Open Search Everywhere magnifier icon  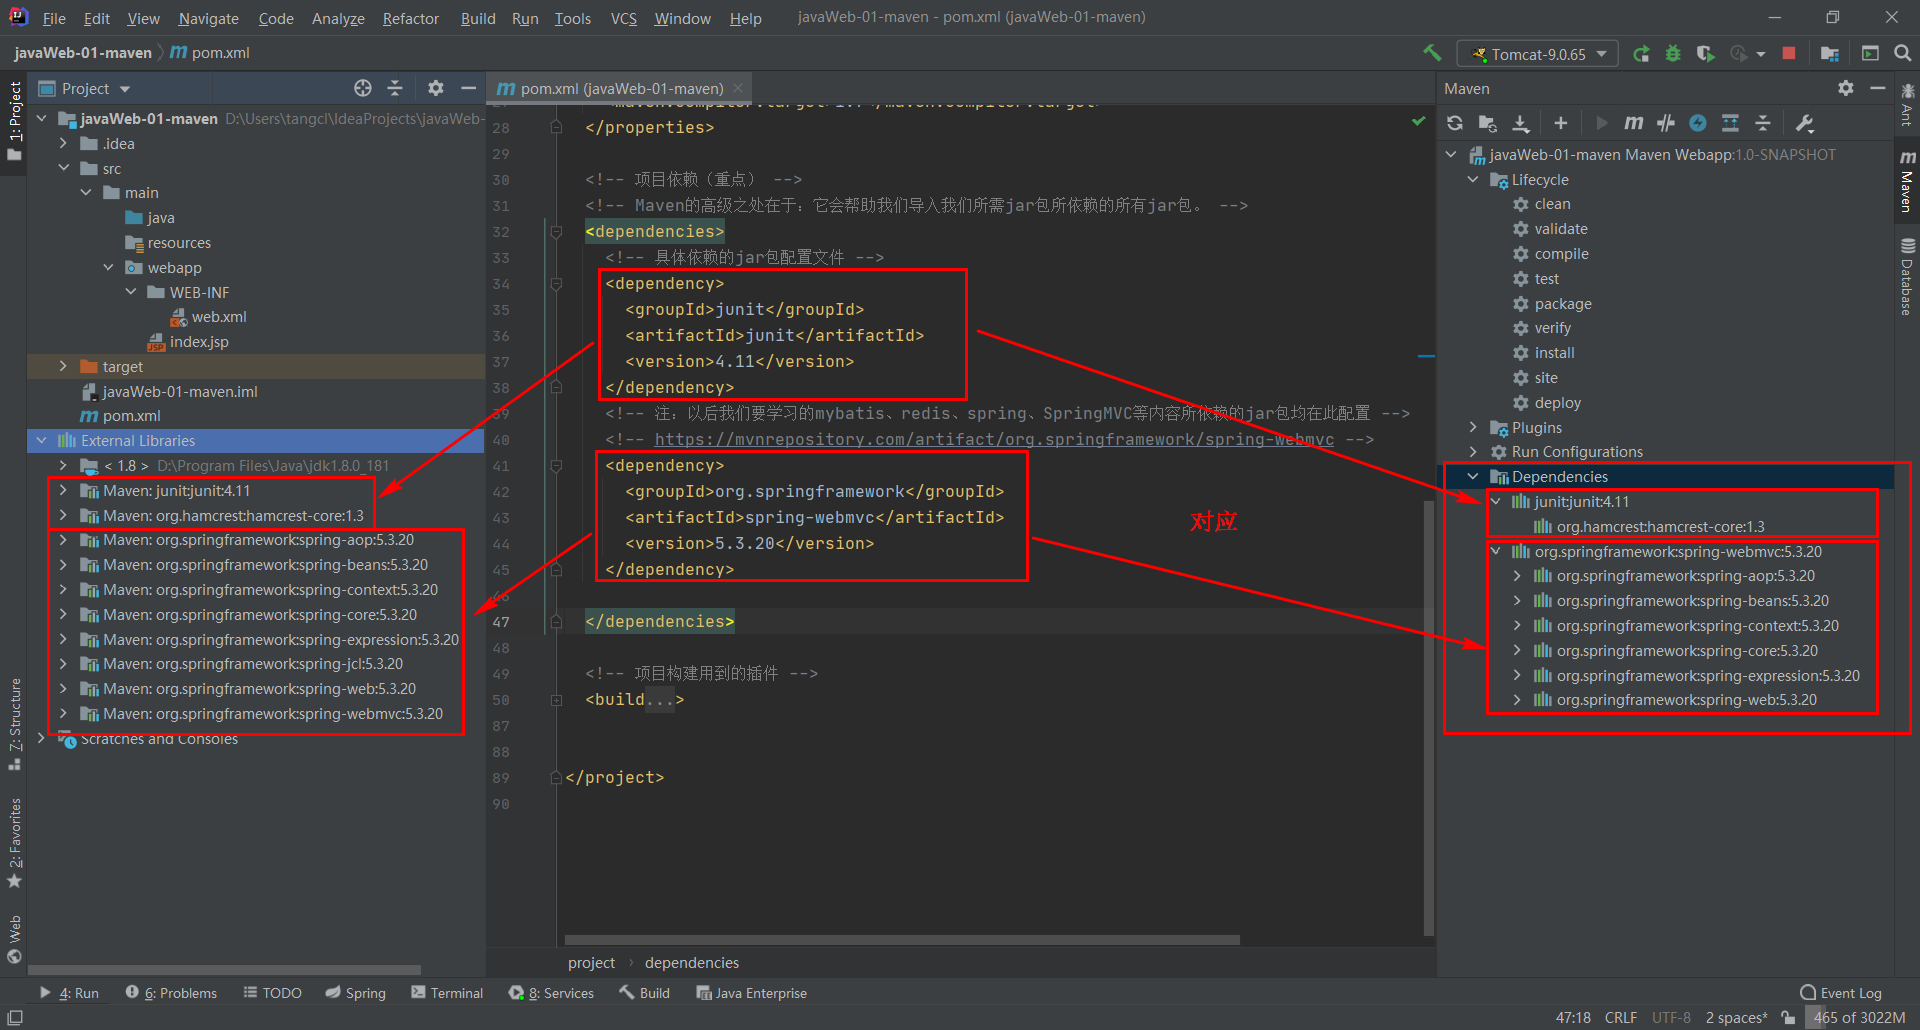click(1903, 54)
